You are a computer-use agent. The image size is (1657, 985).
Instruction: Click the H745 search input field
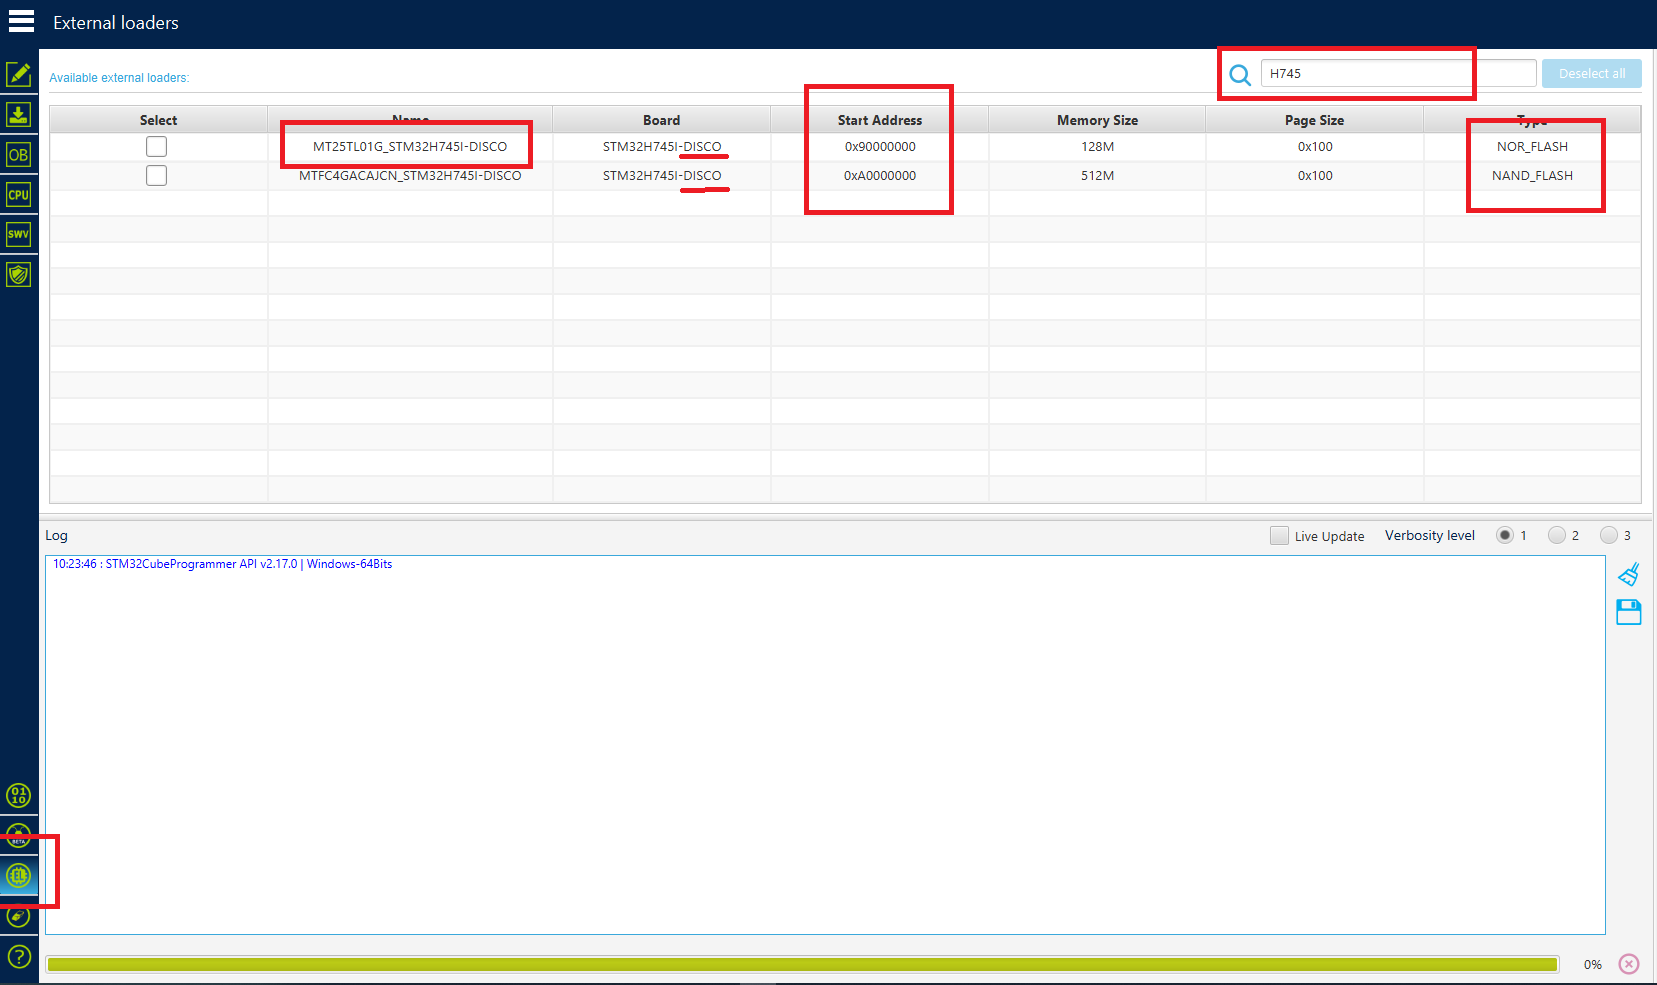click(1367, 72)
